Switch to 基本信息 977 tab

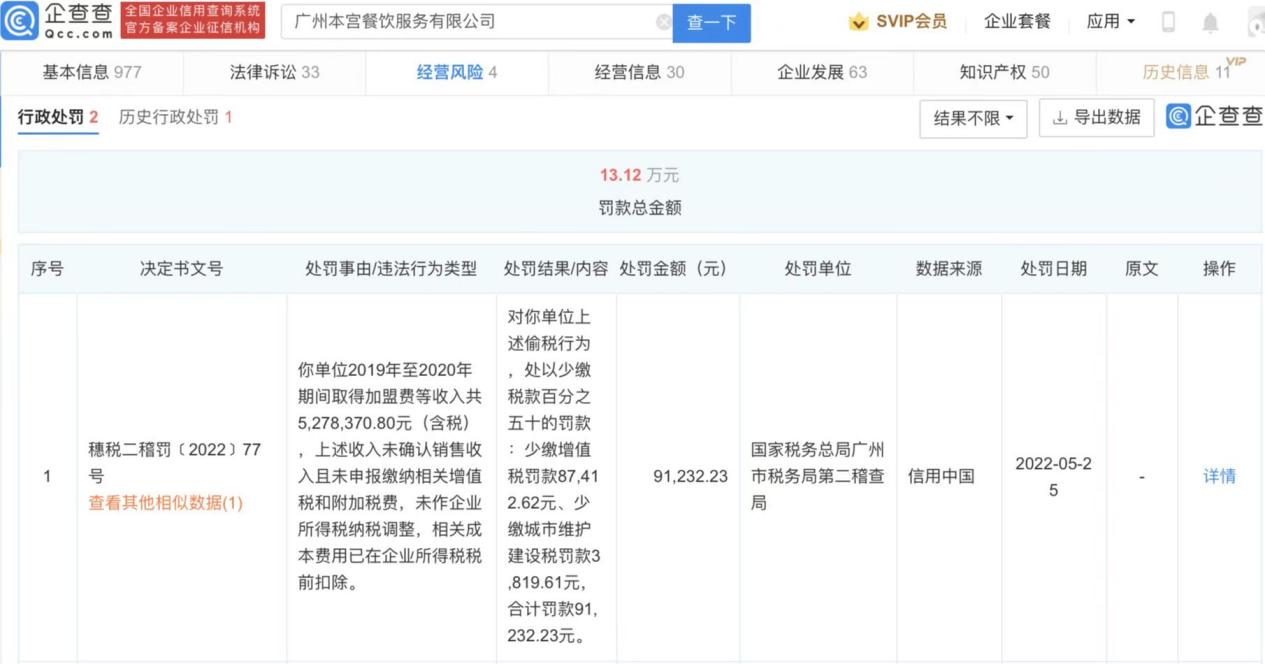[92, 72]
